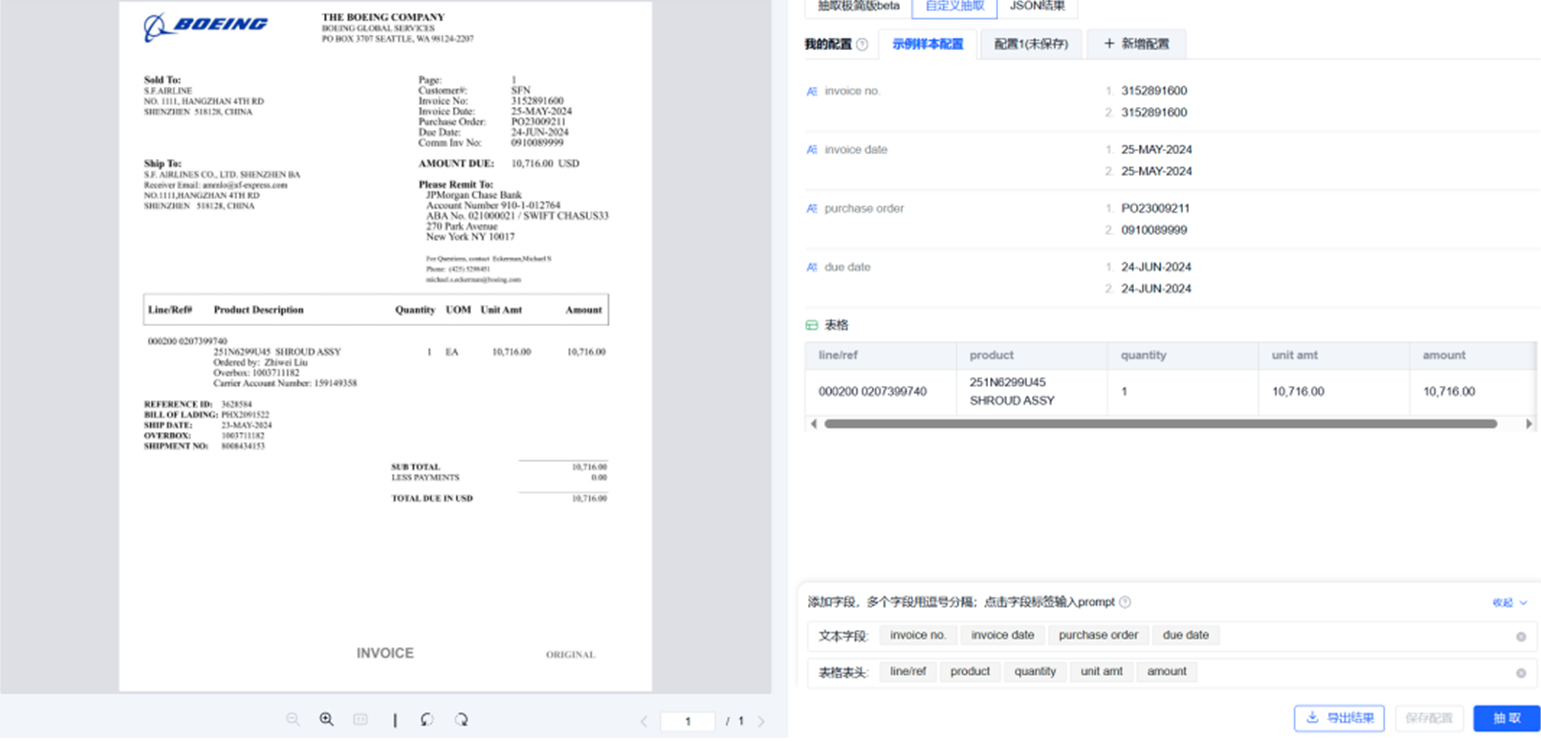Click the amount cell 10,716.00 in results table

click(1472, 392)
